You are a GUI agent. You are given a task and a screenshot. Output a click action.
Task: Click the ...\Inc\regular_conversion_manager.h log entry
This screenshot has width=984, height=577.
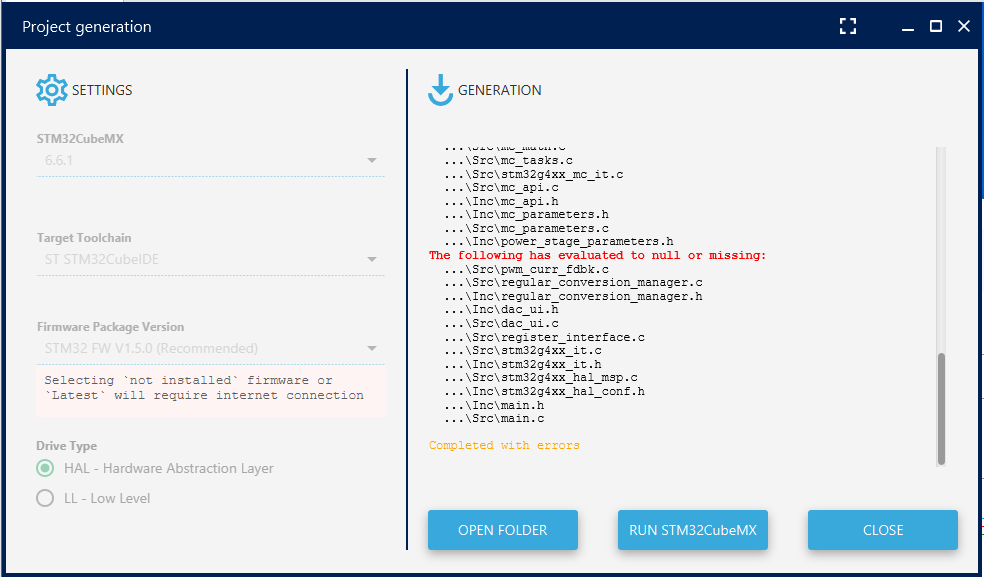[x=573, y=296]
